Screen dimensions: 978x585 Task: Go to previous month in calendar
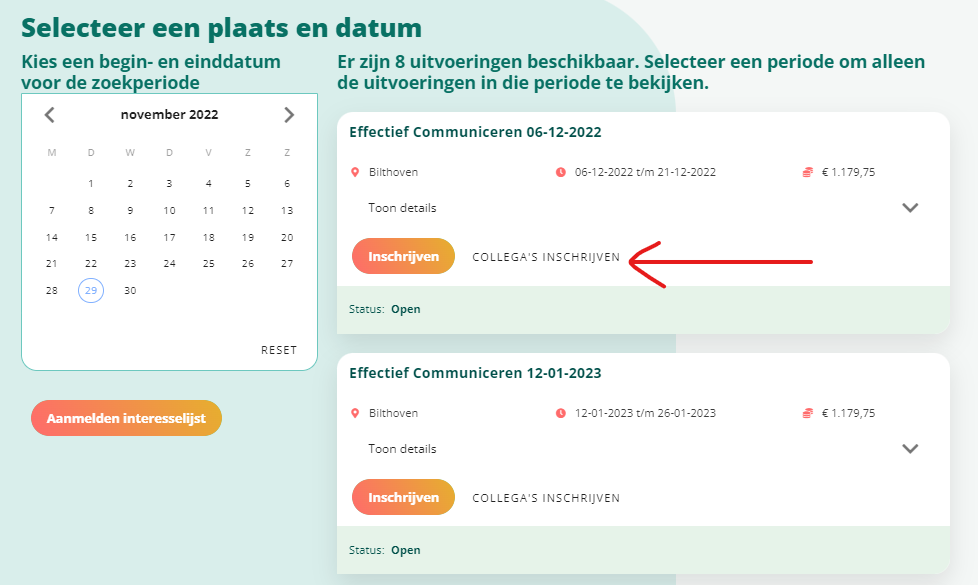coord(50,115)
